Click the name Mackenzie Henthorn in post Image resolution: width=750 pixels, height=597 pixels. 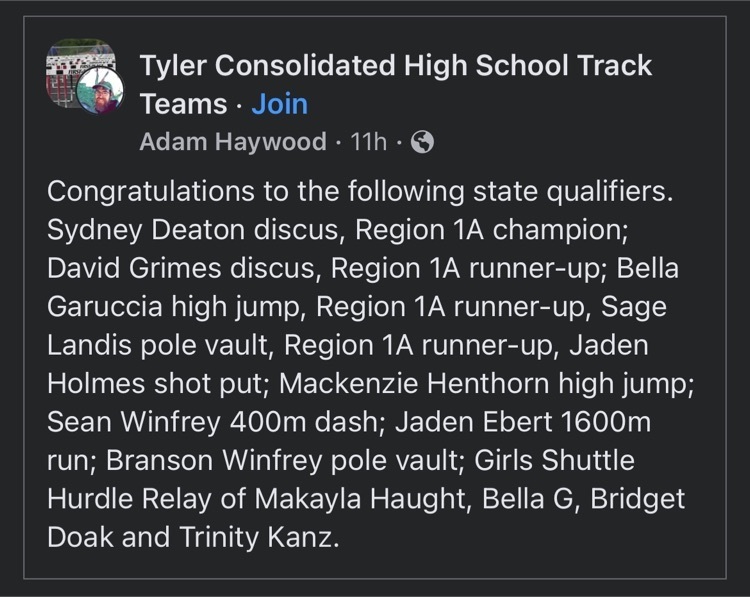pyautogui.click(x=414, y=383)
